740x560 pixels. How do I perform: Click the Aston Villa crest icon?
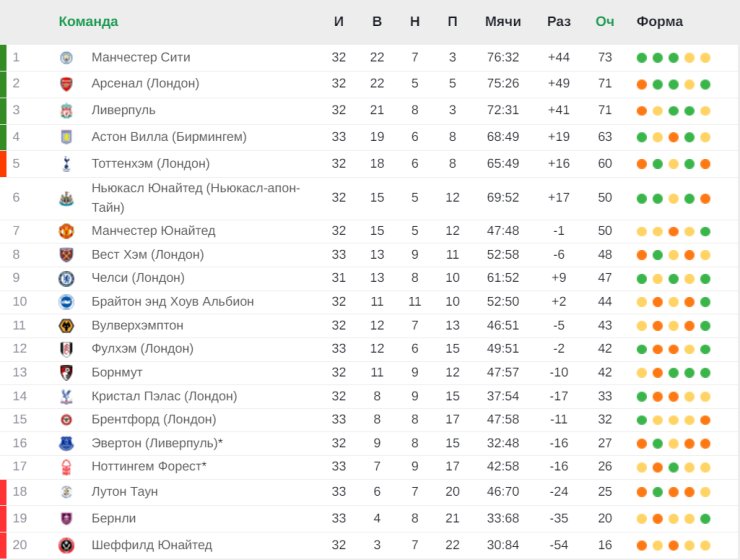pos(66,137)
